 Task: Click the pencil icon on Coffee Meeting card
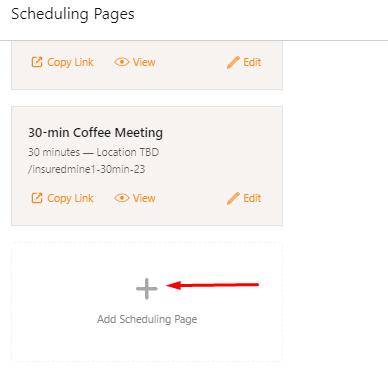233,198
